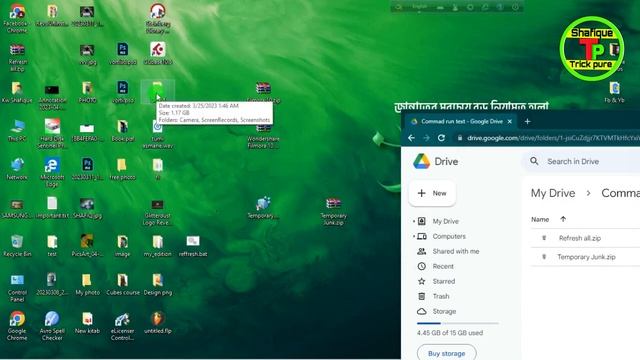The height and width of the screenshot is (360, 640).
Task: Click 4.45 GB of 15 GB used text
Action: (x=450, y=333)
